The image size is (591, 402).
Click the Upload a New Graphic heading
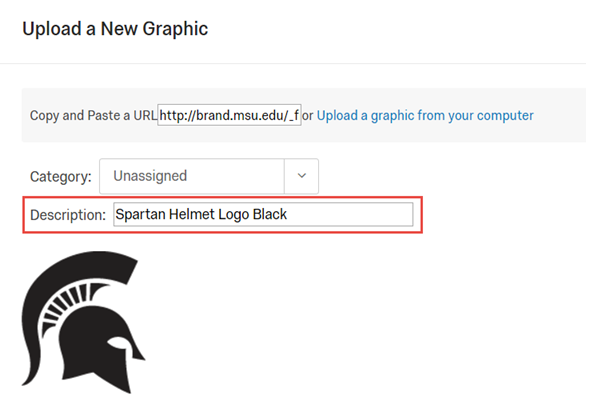click(x=115, y=29)
